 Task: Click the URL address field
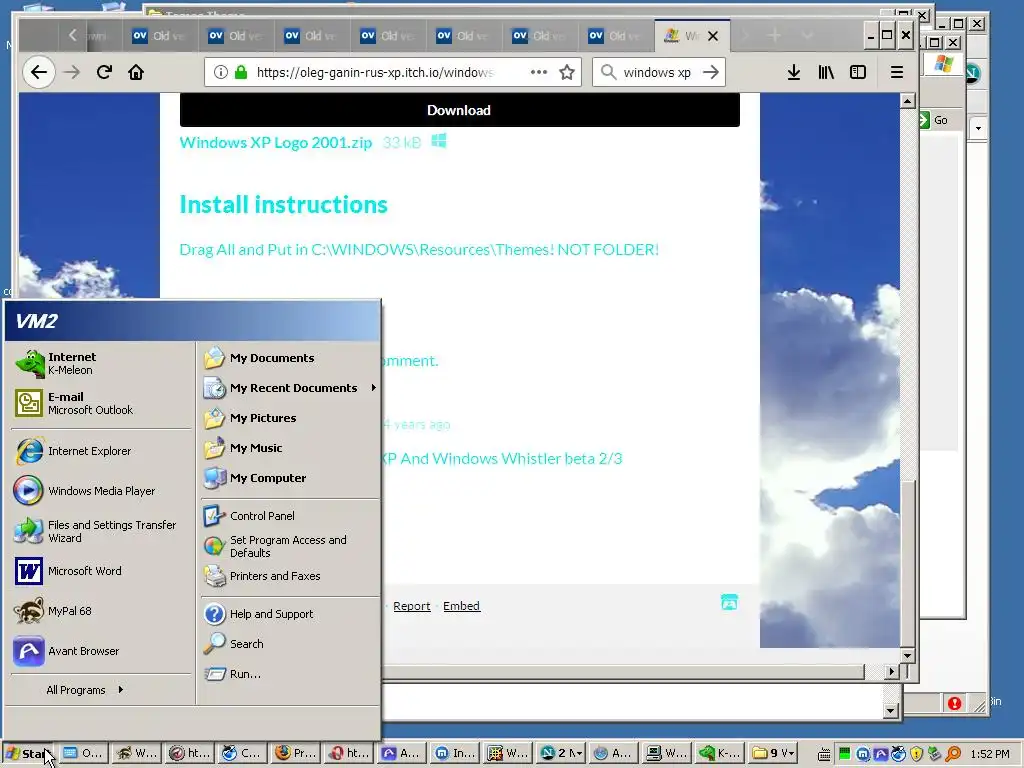click(376, 72)
